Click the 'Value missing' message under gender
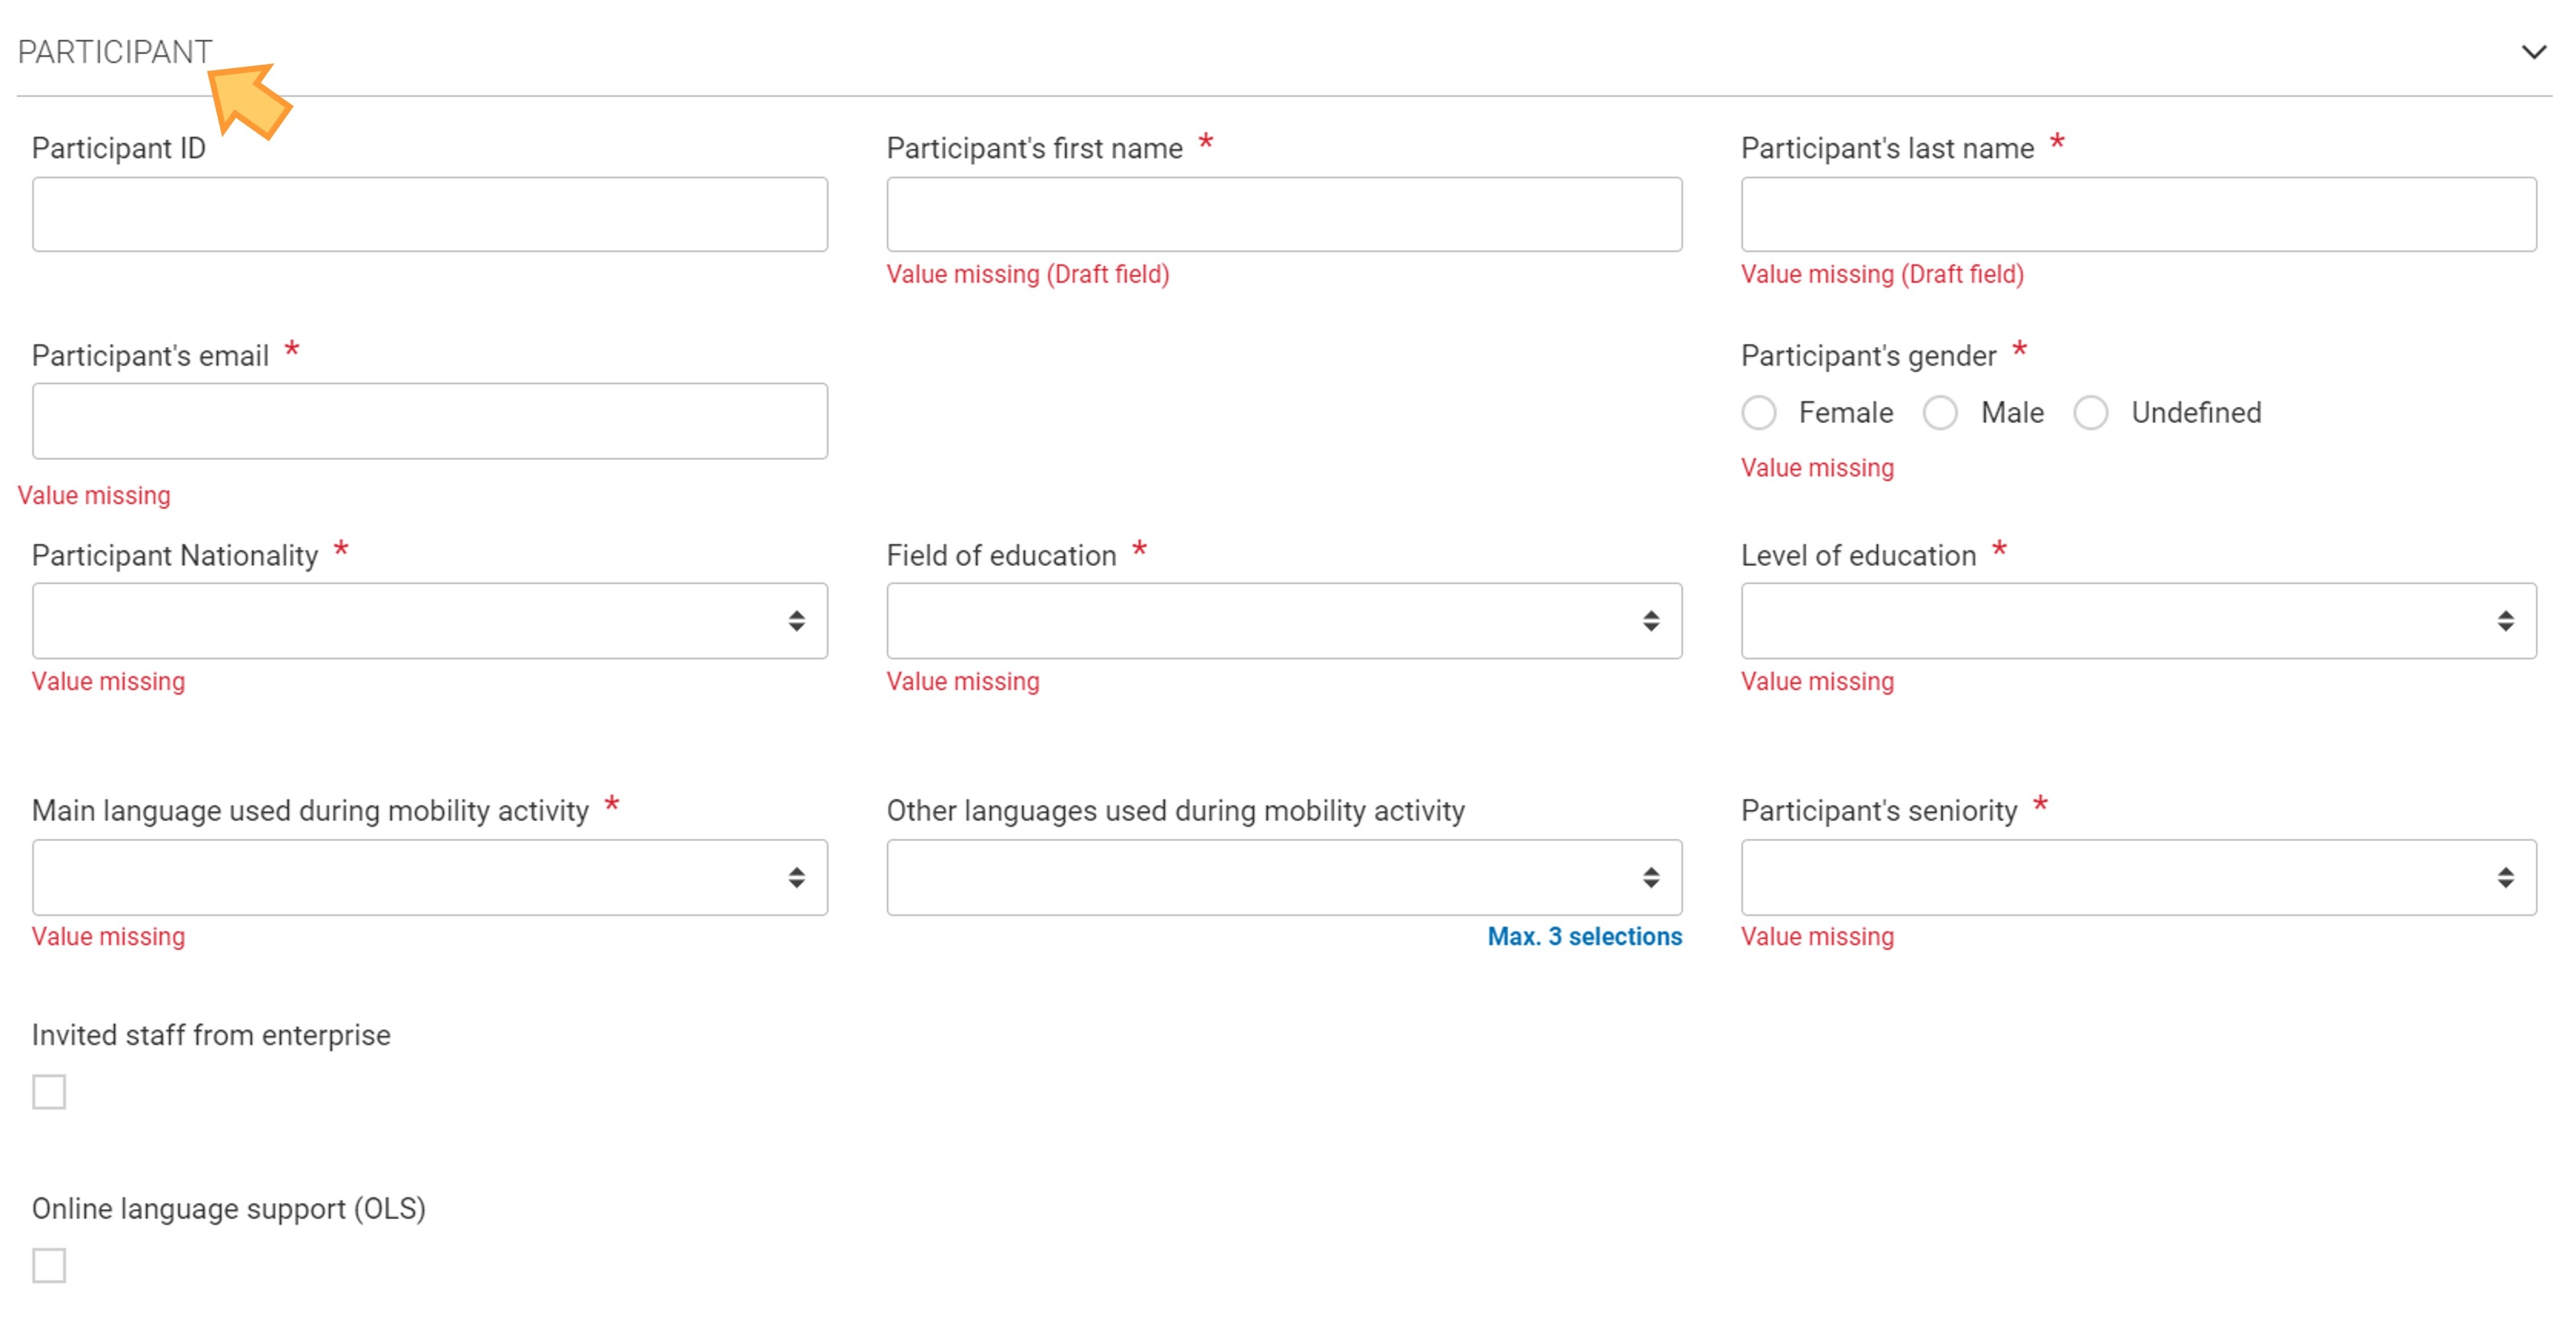 point(1817,468)
